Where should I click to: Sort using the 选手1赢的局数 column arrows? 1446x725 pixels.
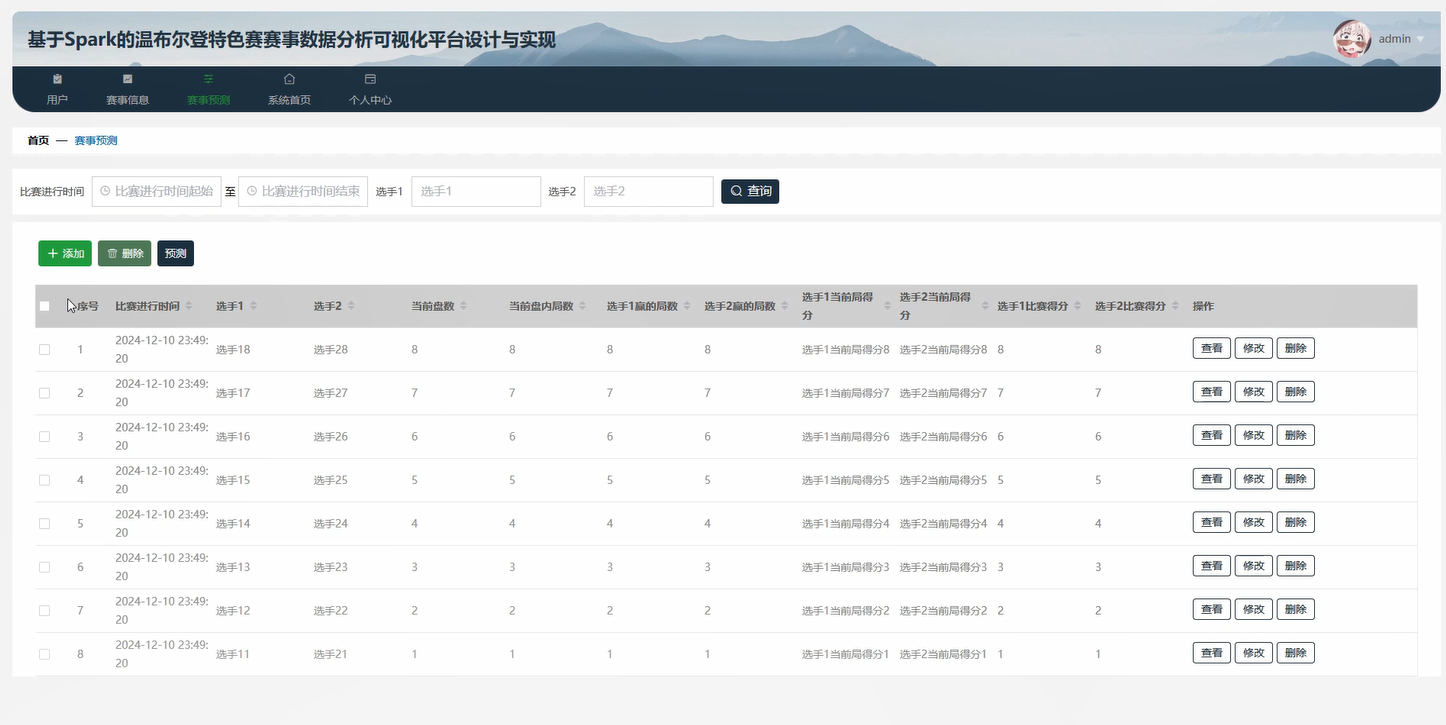click(687, 306)
